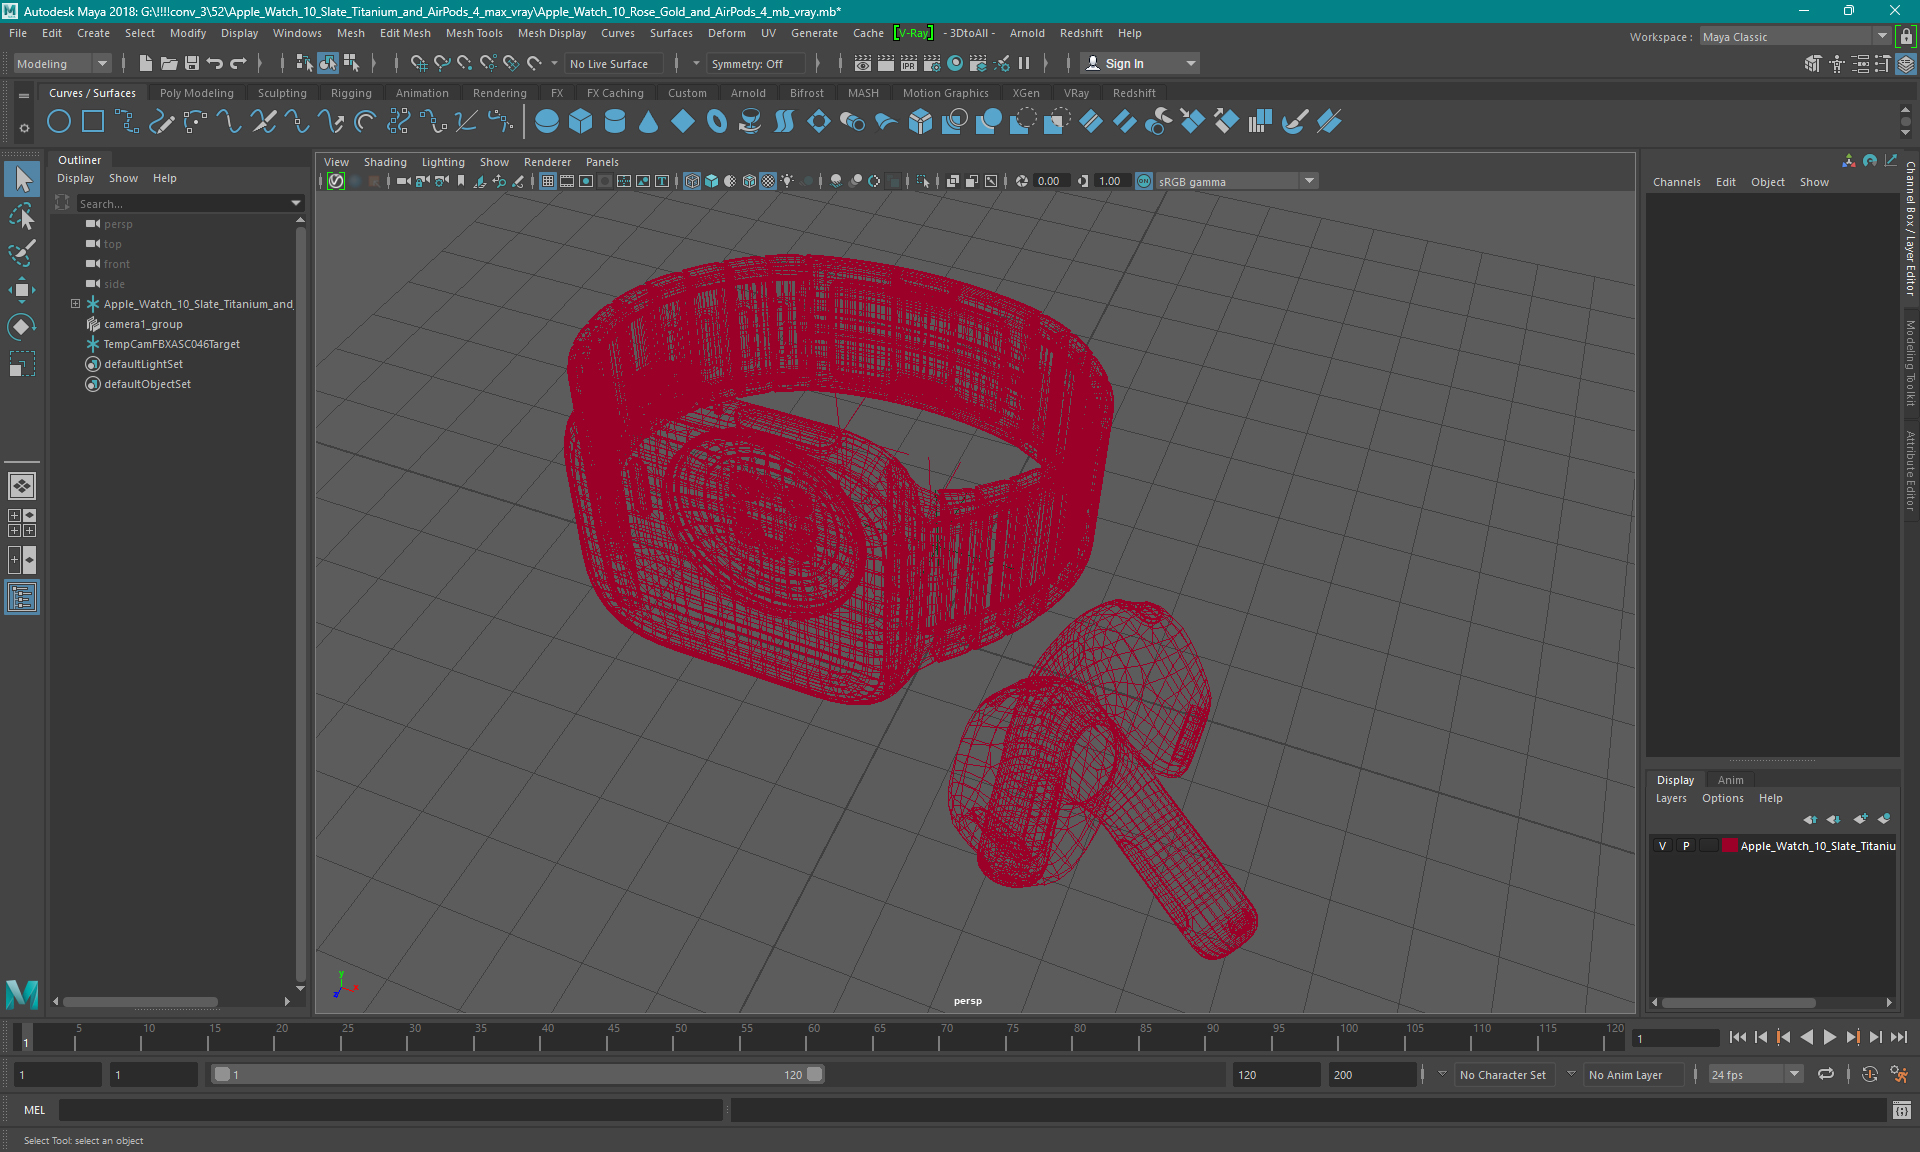Image resolution: width=1920 pixels, height=1152 pixels.
Task: Switch to four-view panel layout
Action: coord(22,523)
